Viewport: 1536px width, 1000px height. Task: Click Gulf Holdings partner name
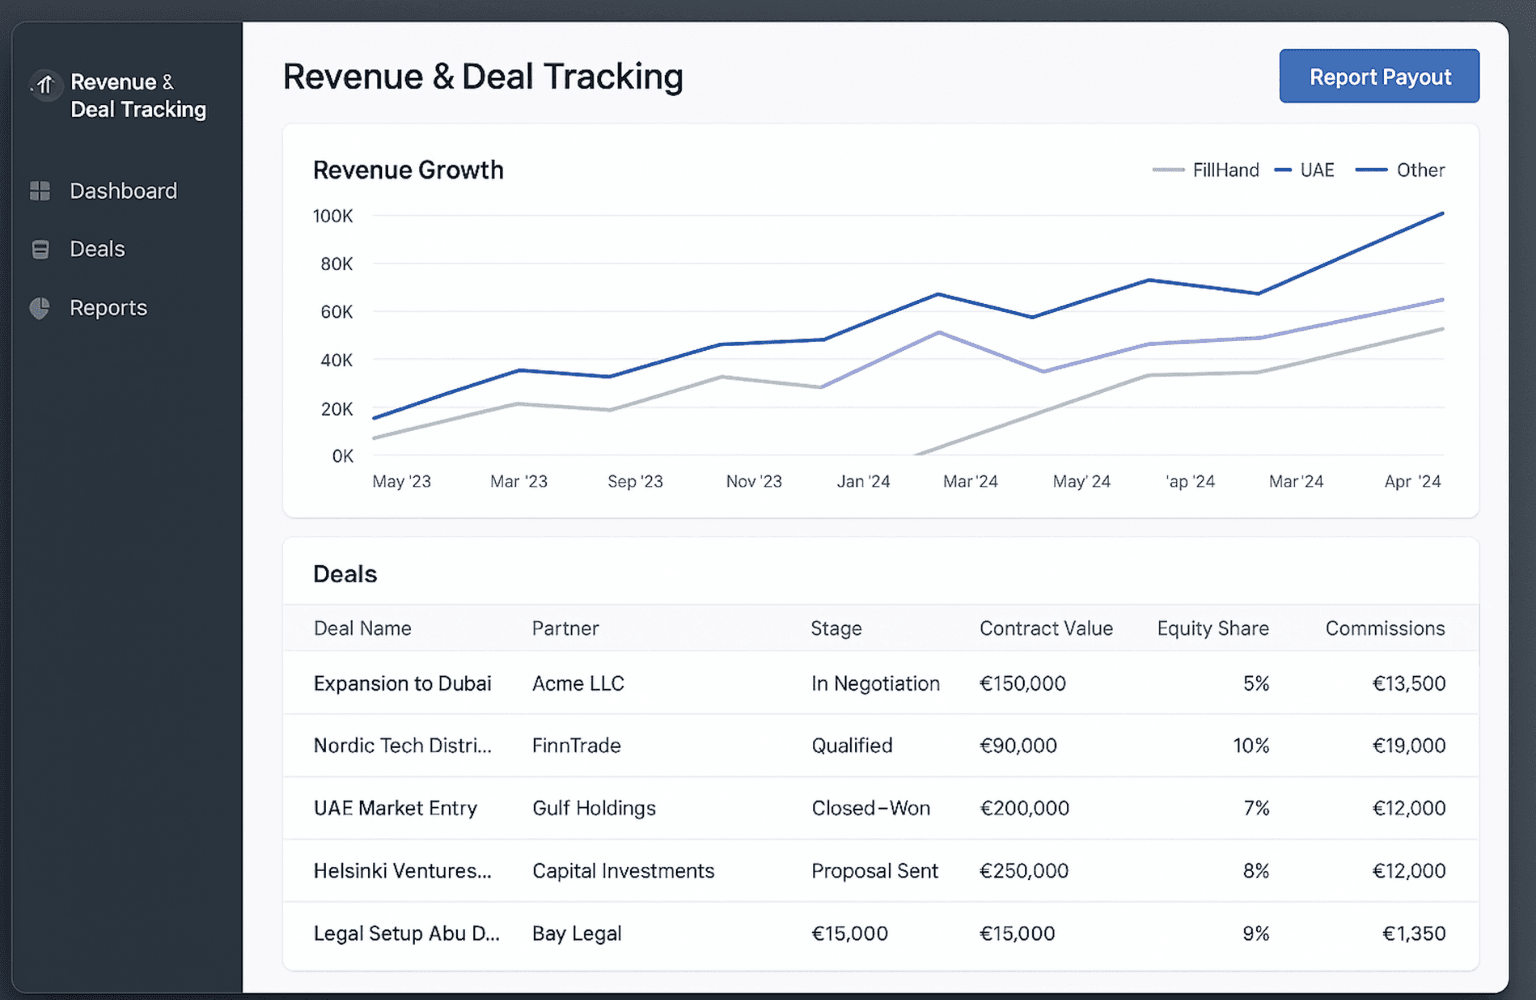(x=594, y=808)
